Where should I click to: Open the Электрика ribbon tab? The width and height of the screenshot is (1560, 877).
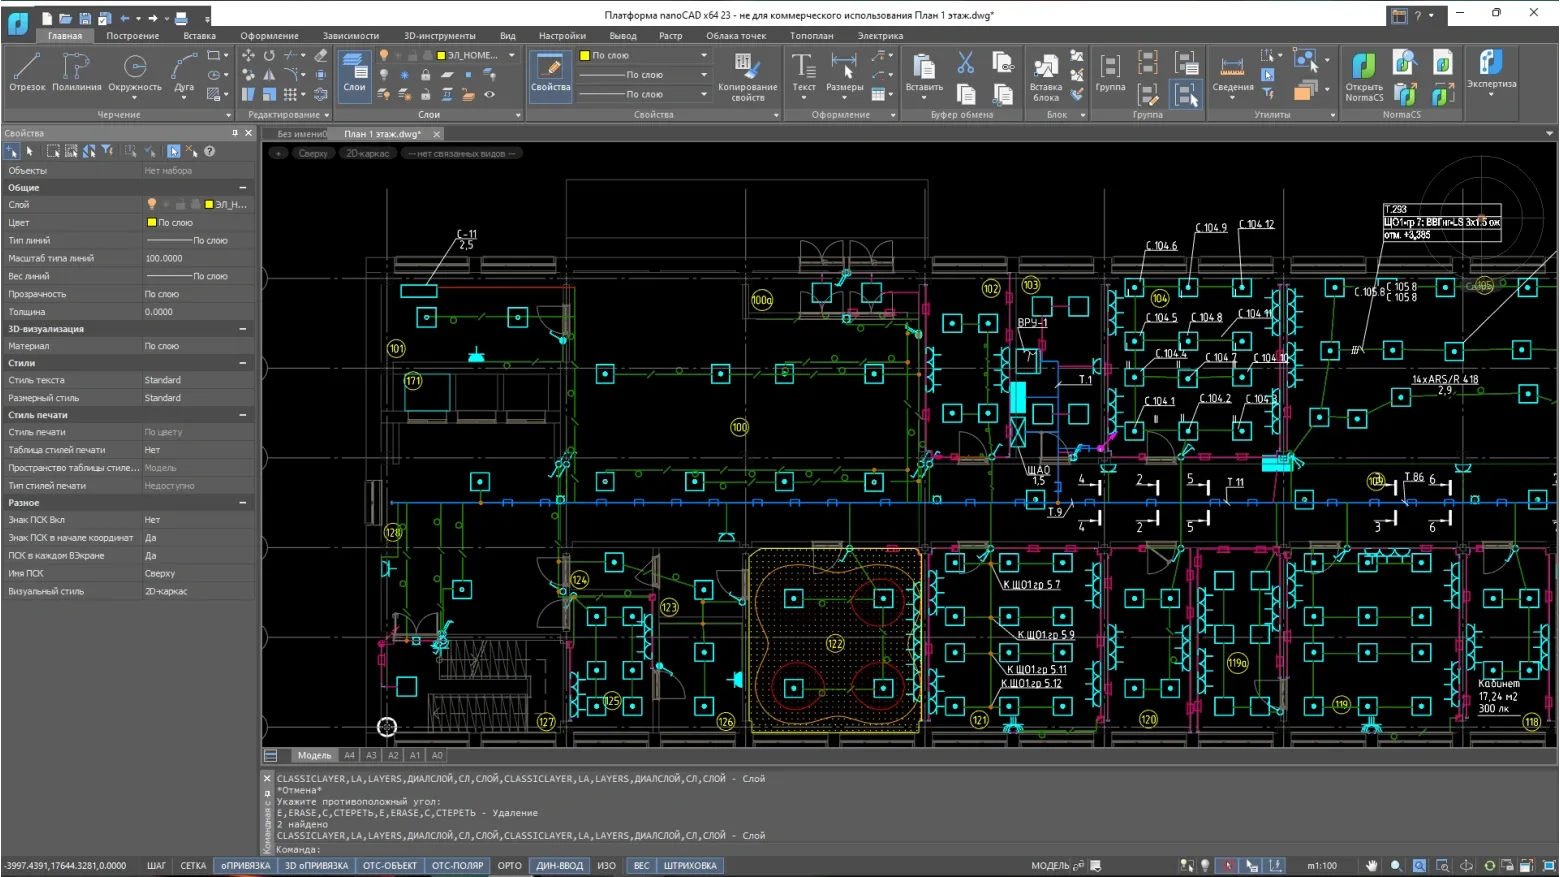click(x=879, y=36)
